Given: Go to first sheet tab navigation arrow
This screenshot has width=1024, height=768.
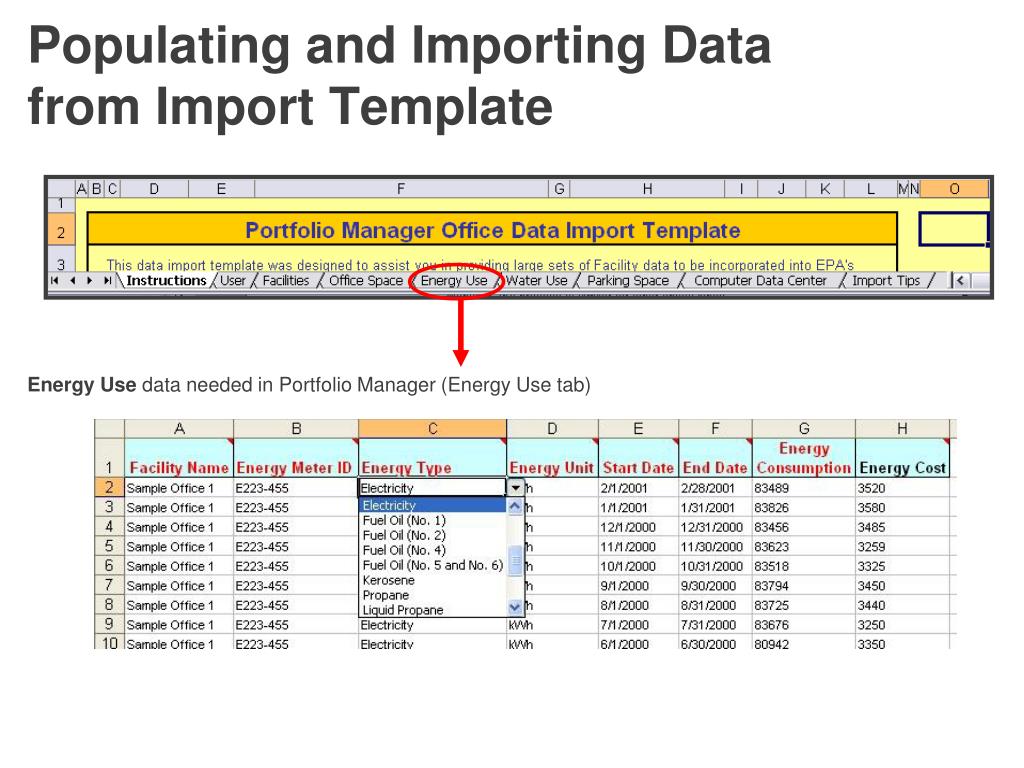Looking at the screenshot, I should 55,281.
